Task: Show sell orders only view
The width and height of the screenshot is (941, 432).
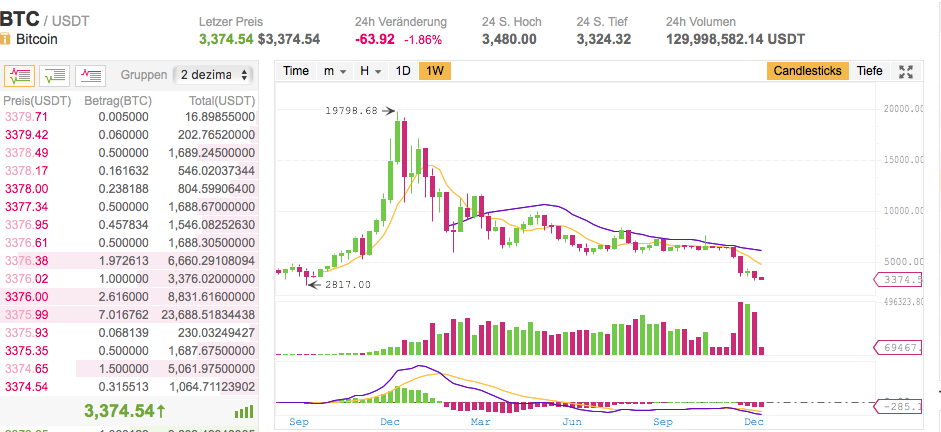Action: point(92,74)
